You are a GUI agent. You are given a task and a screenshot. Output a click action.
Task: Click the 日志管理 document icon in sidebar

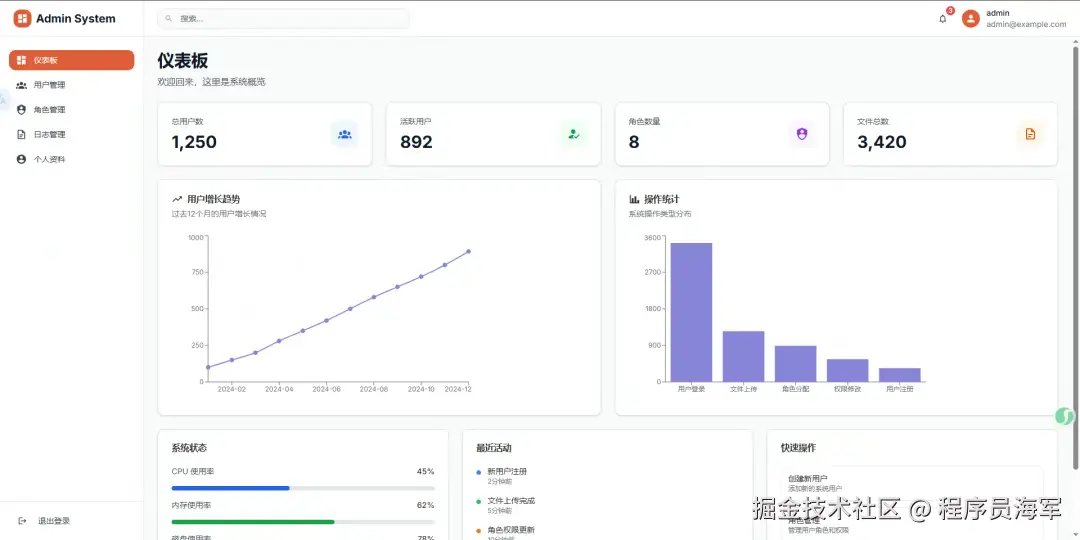[x=21, y=134]
